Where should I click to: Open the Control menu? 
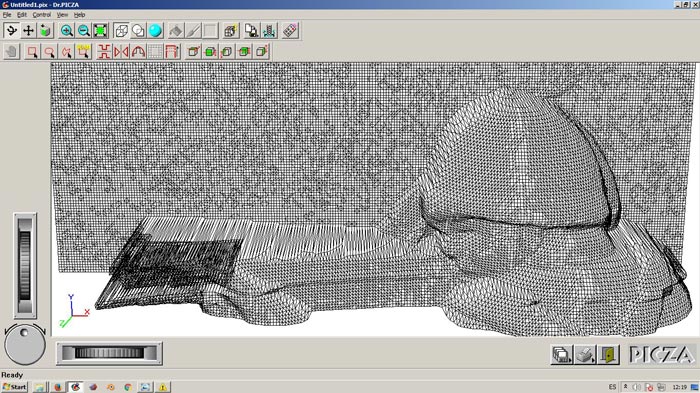(42, 15)
